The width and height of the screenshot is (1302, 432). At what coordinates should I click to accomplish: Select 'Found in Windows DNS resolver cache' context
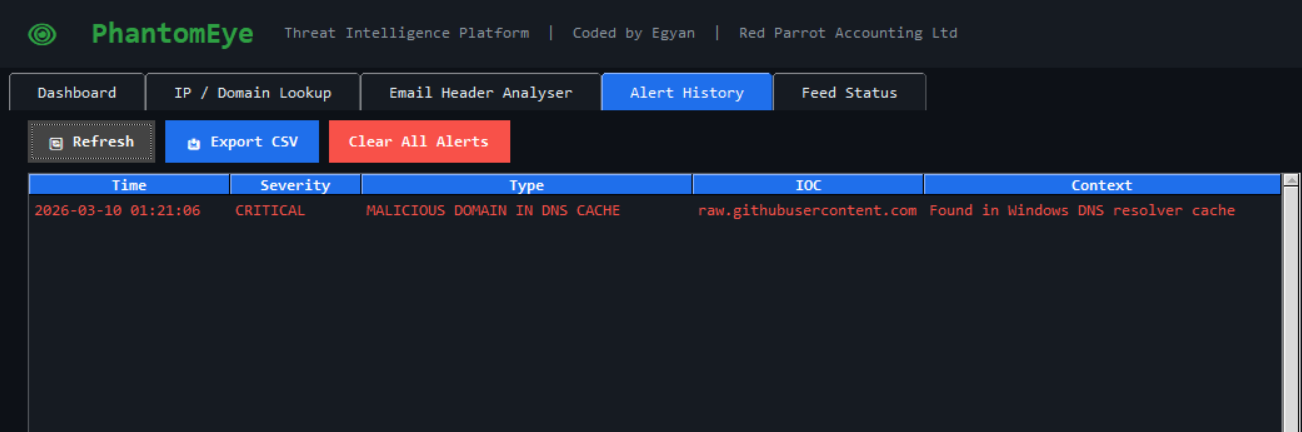[x=1082, y=211]
